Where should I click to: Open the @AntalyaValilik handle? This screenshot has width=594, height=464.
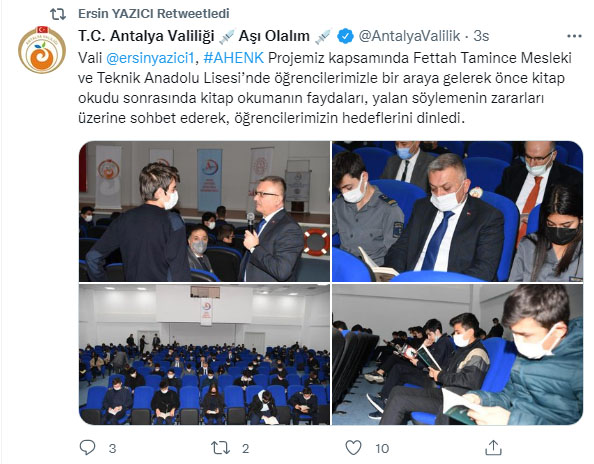click(x=409, y=36)
